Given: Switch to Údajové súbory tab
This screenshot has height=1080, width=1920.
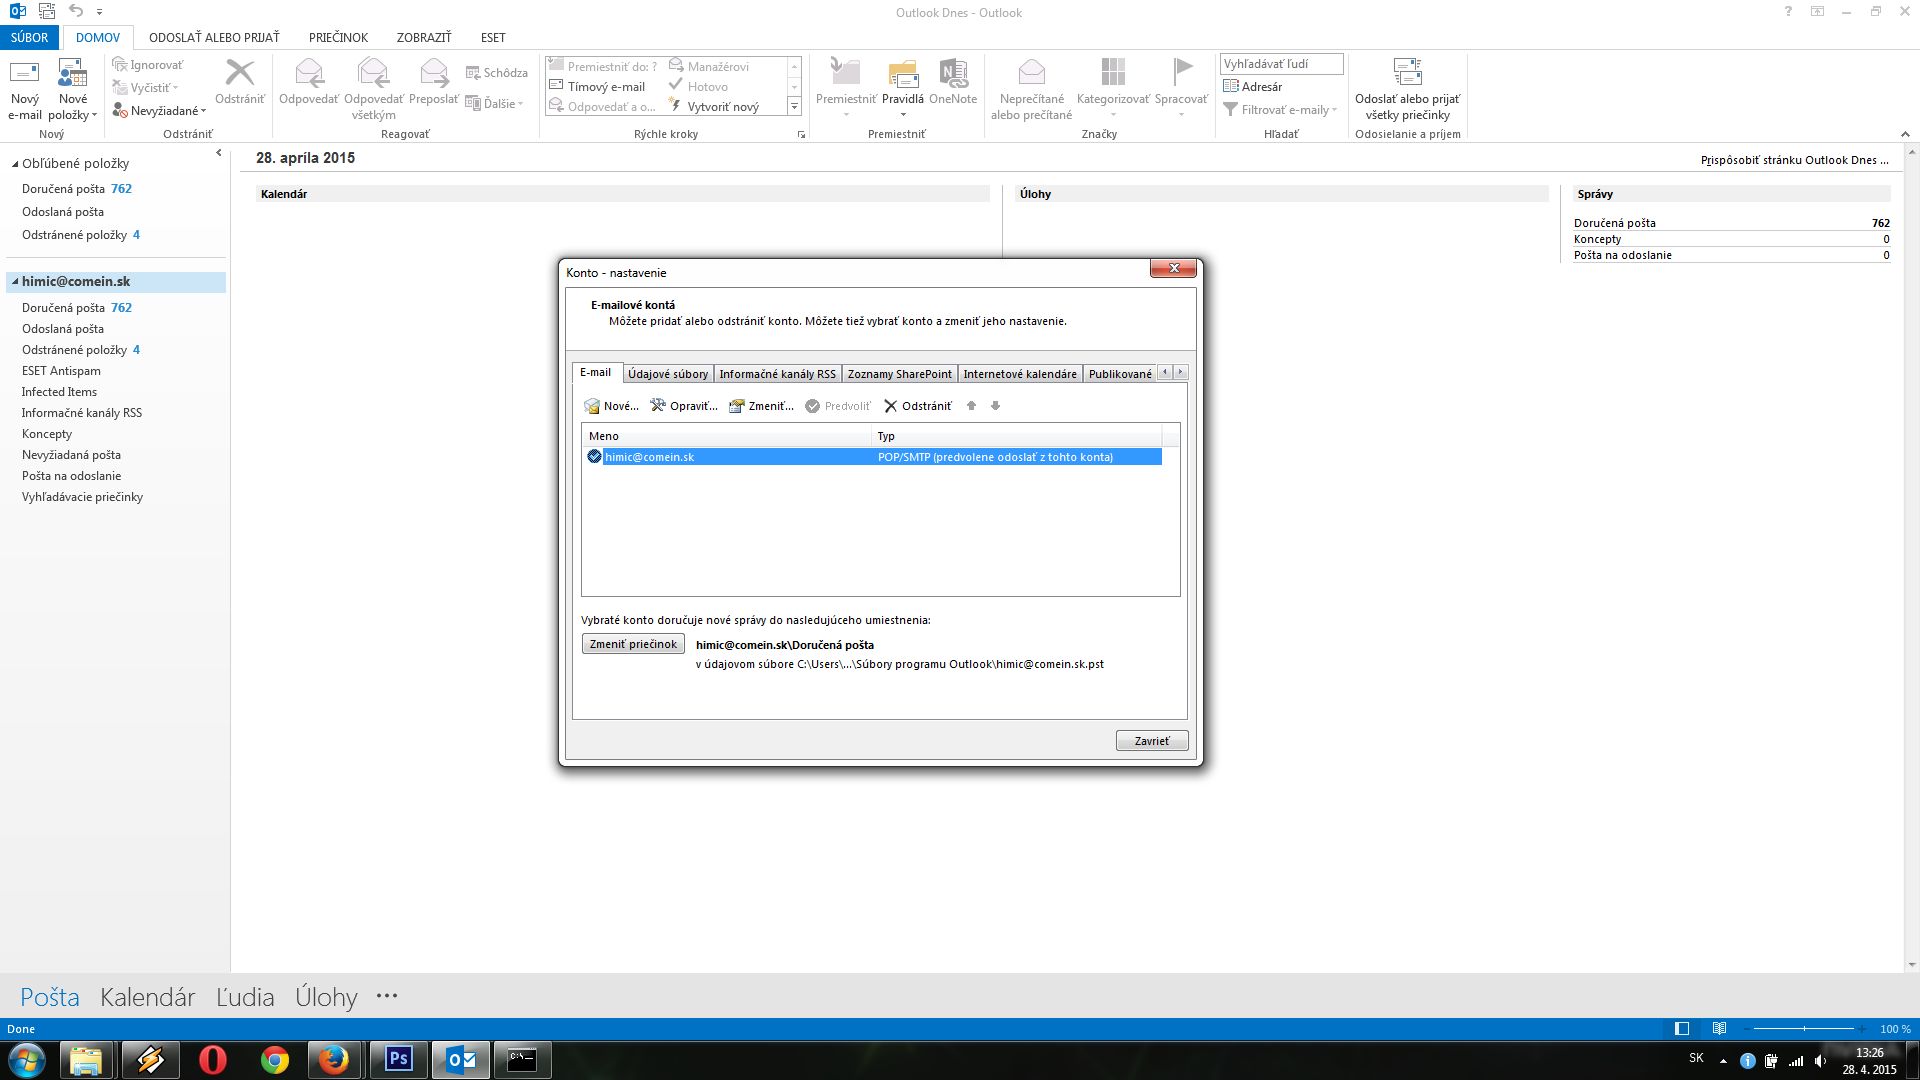Looking at the screenshot, I should pos(668,374).
